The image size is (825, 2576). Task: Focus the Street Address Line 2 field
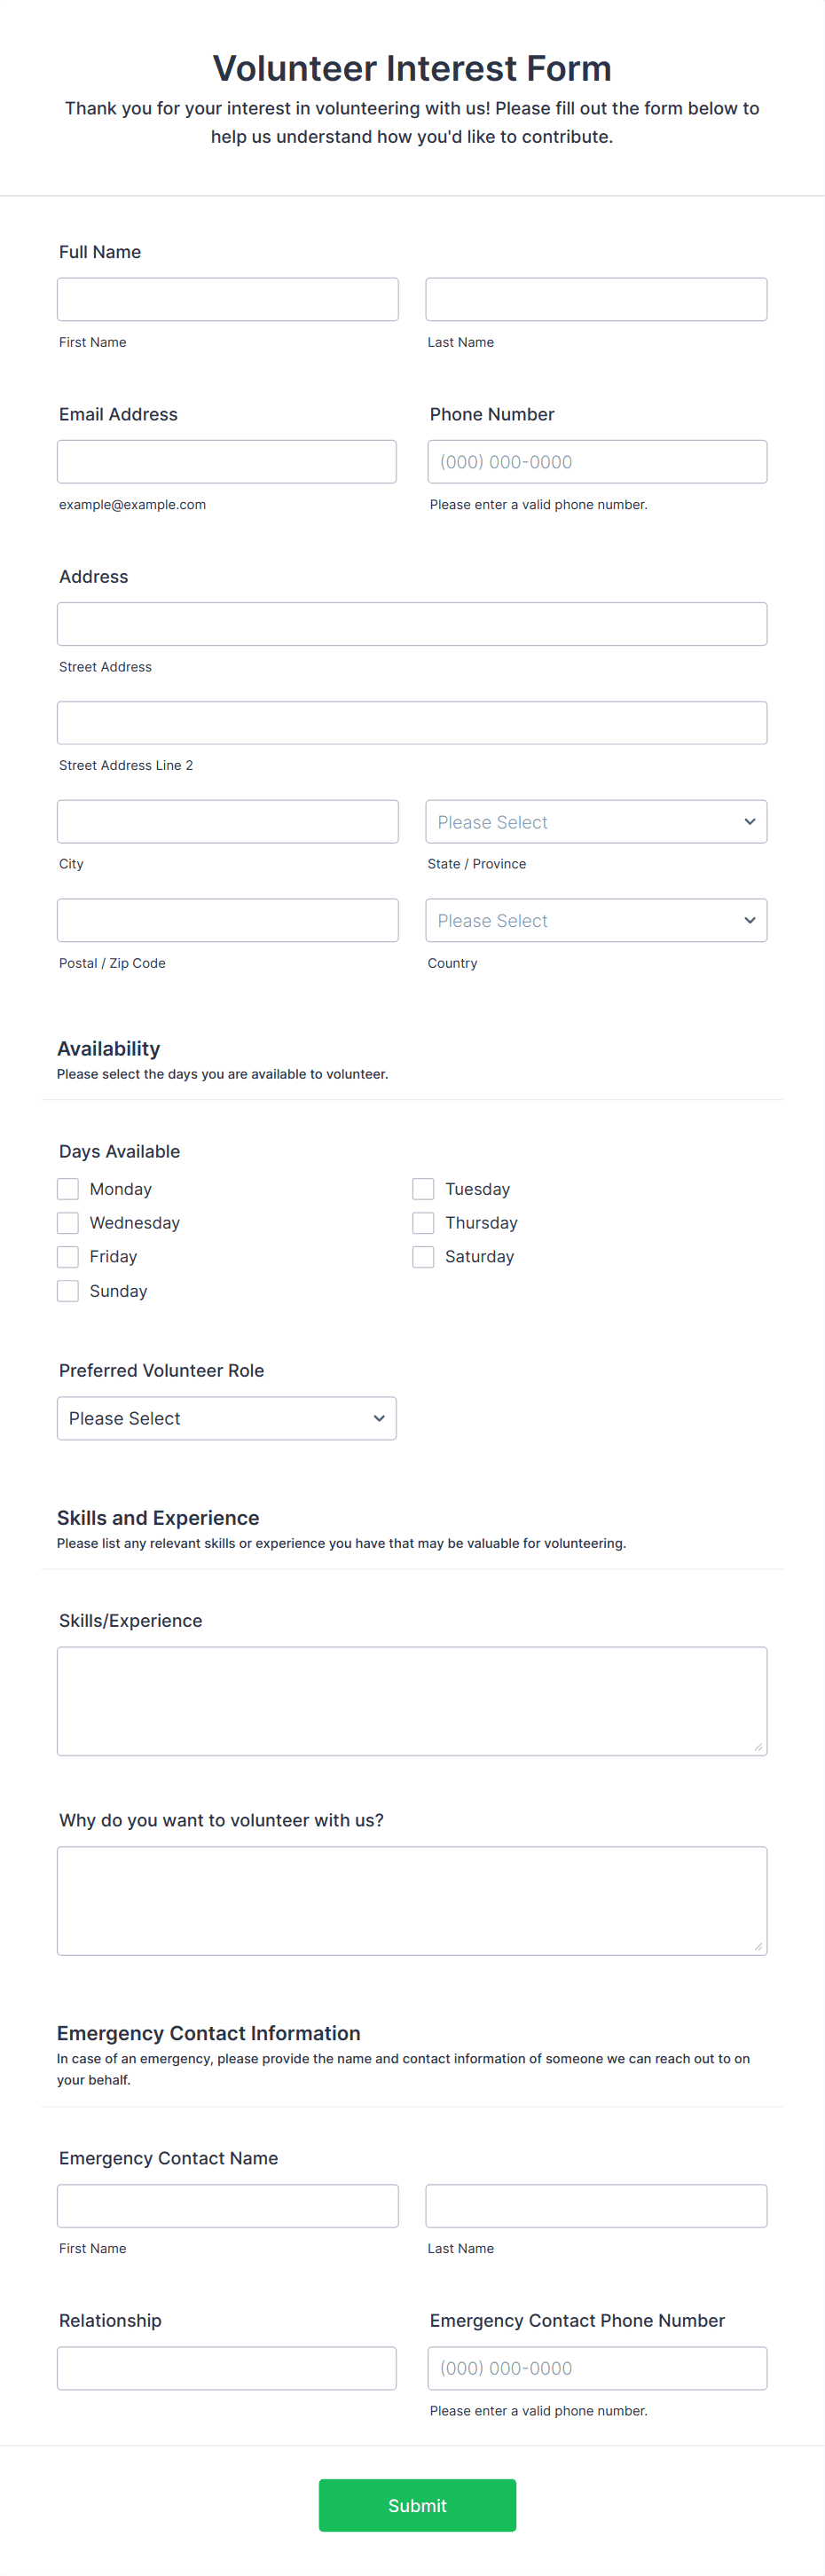point(412,723)
